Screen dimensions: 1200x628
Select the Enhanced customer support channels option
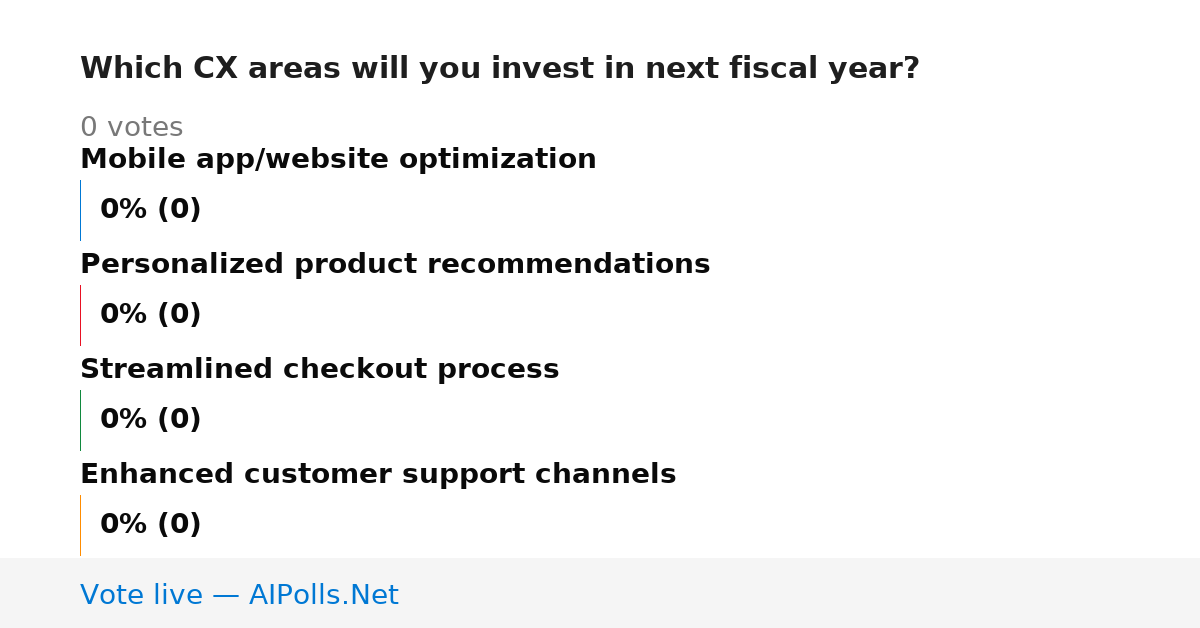[378, 475]
